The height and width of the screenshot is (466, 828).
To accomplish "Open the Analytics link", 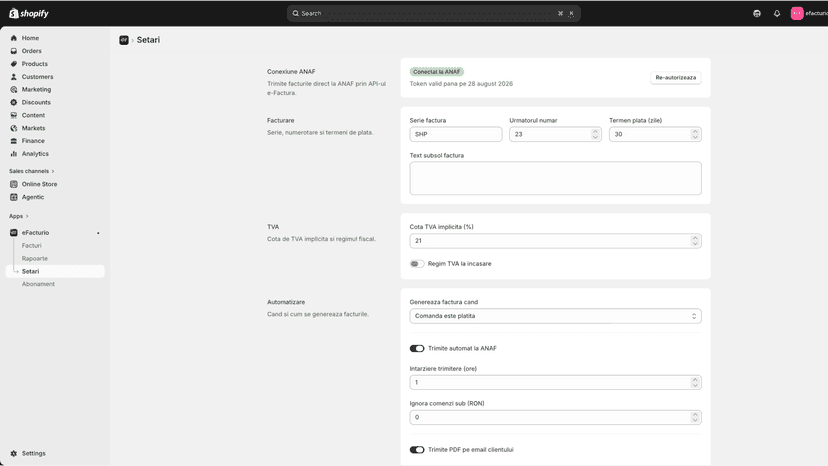I will coord(35,154).
